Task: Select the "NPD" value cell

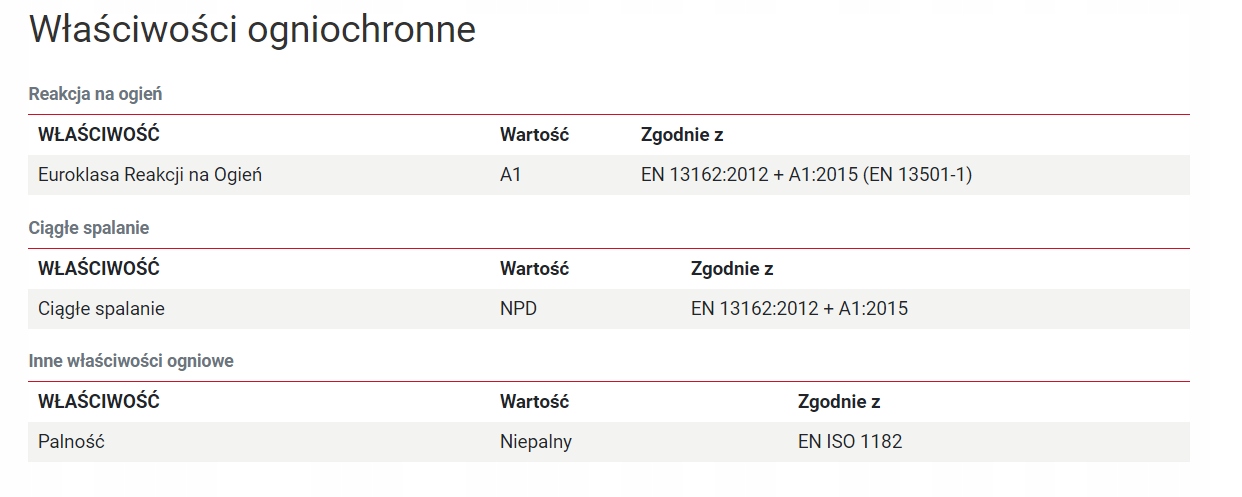Action: (518, 309)
